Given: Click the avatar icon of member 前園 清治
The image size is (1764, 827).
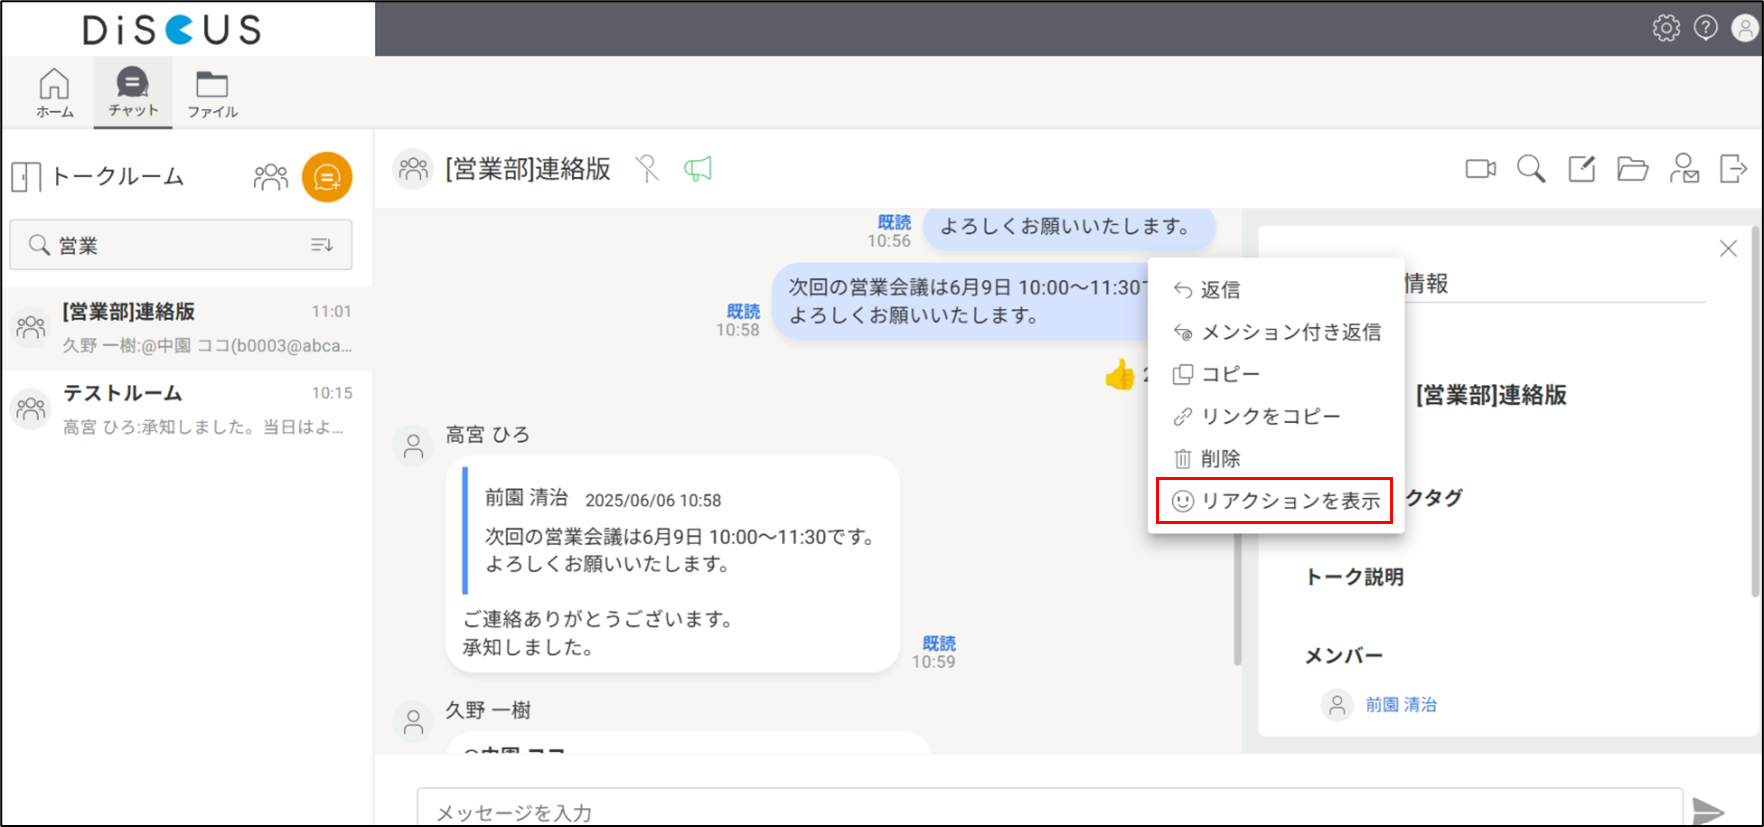Looking at the screenshot, I should point(1337,705).
